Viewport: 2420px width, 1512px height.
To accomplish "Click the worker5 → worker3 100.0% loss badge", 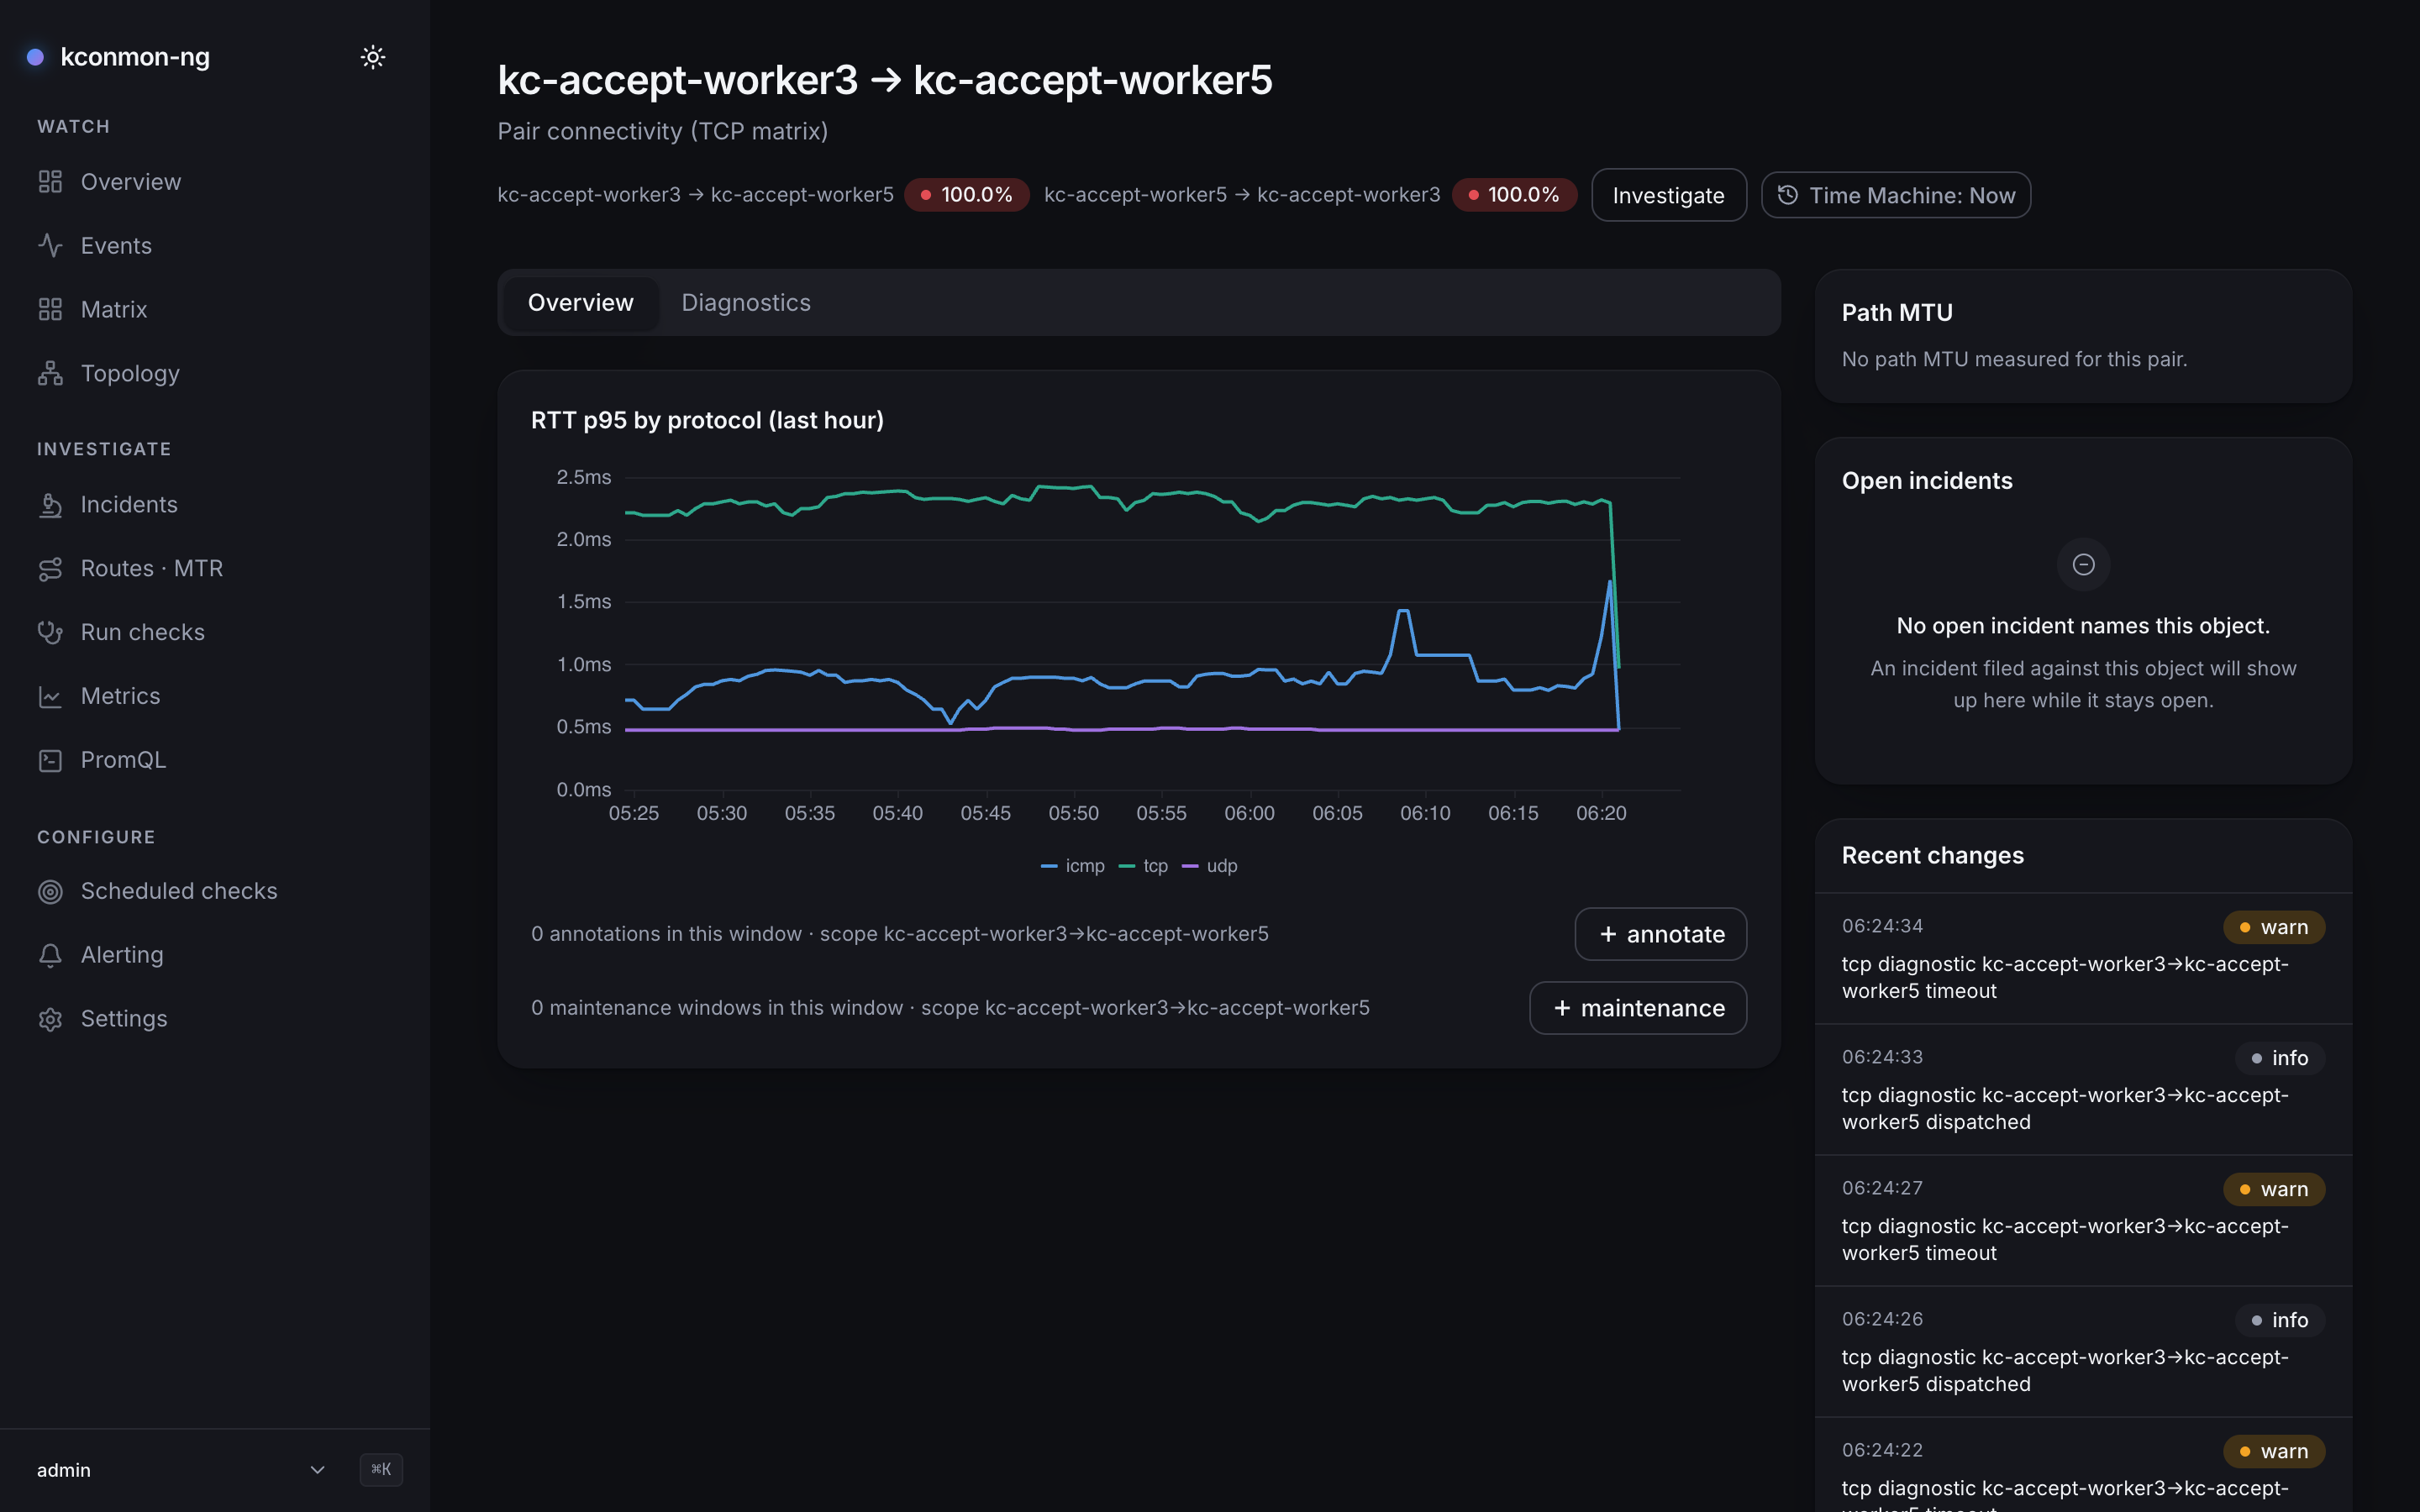I will coord(1513,195).
